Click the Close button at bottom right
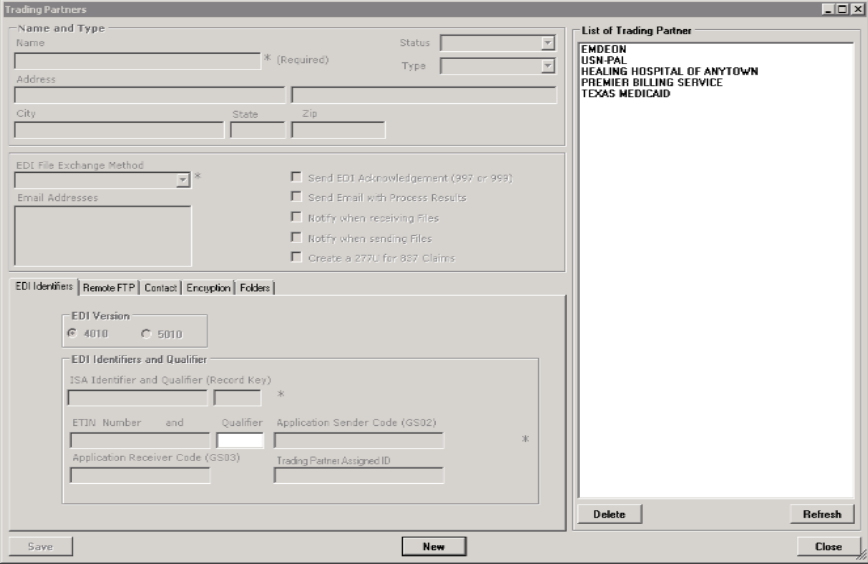 (x=828, y=546)
